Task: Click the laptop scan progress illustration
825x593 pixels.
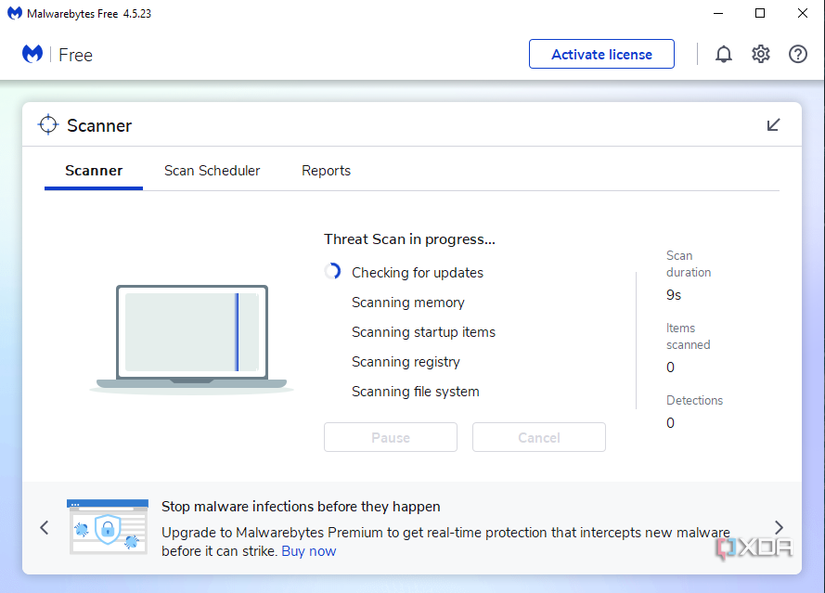Action: click(192, 338)
